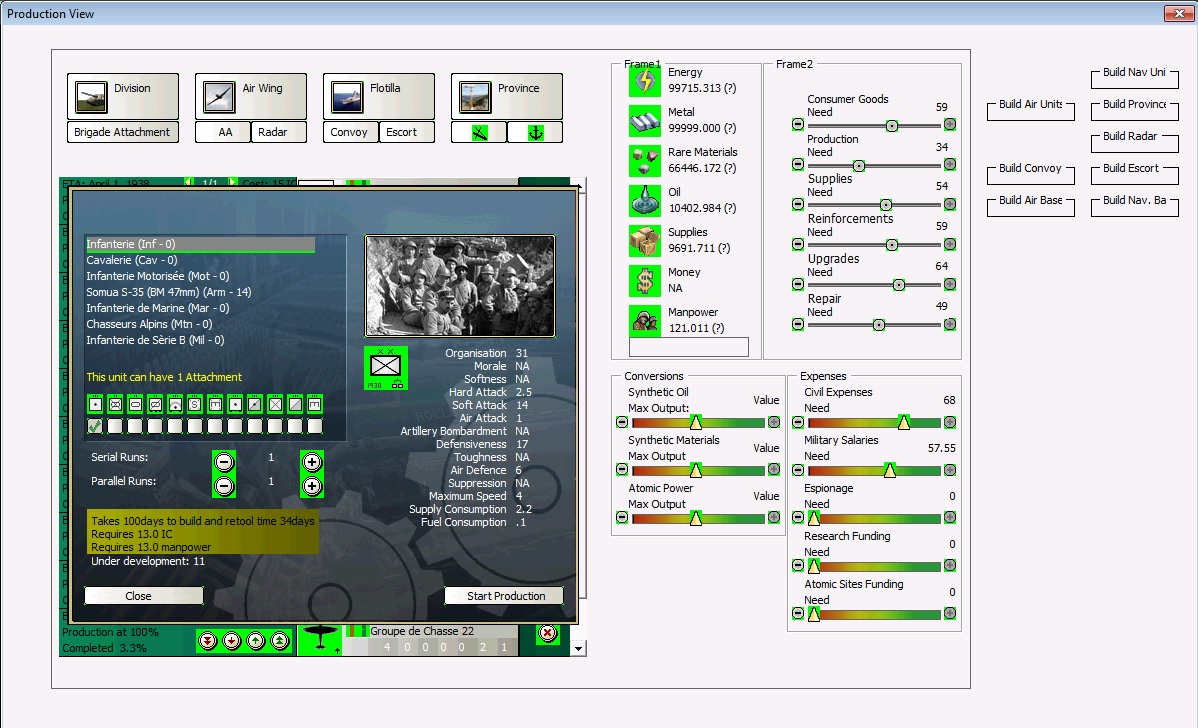Click the Oil resource icon

[645, 200]
